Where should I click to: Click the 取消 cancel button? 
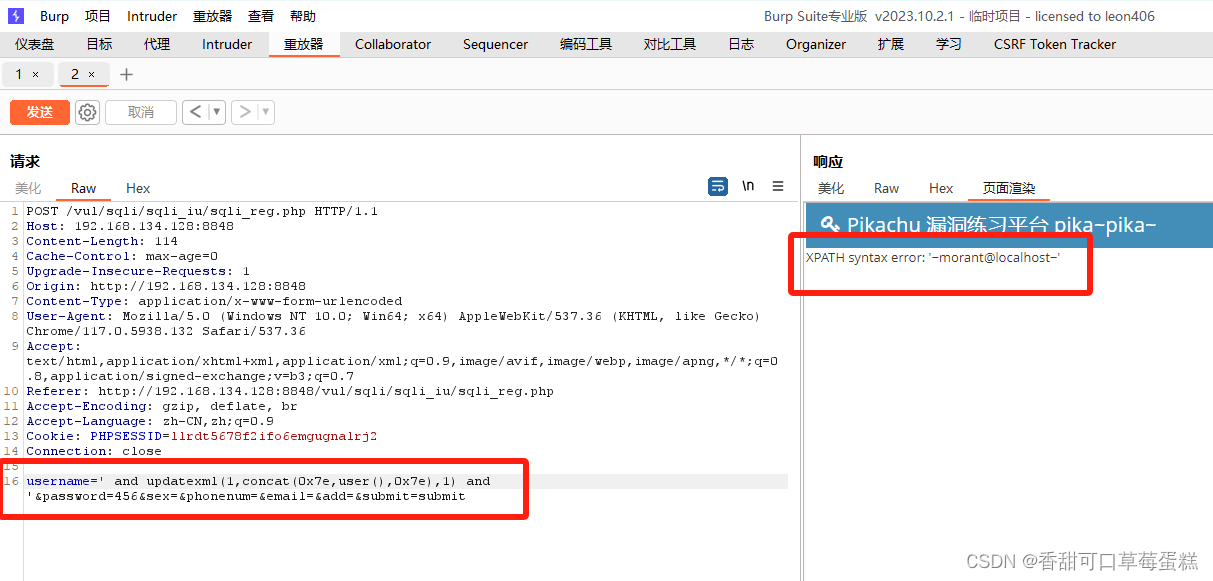coord(141,112)
